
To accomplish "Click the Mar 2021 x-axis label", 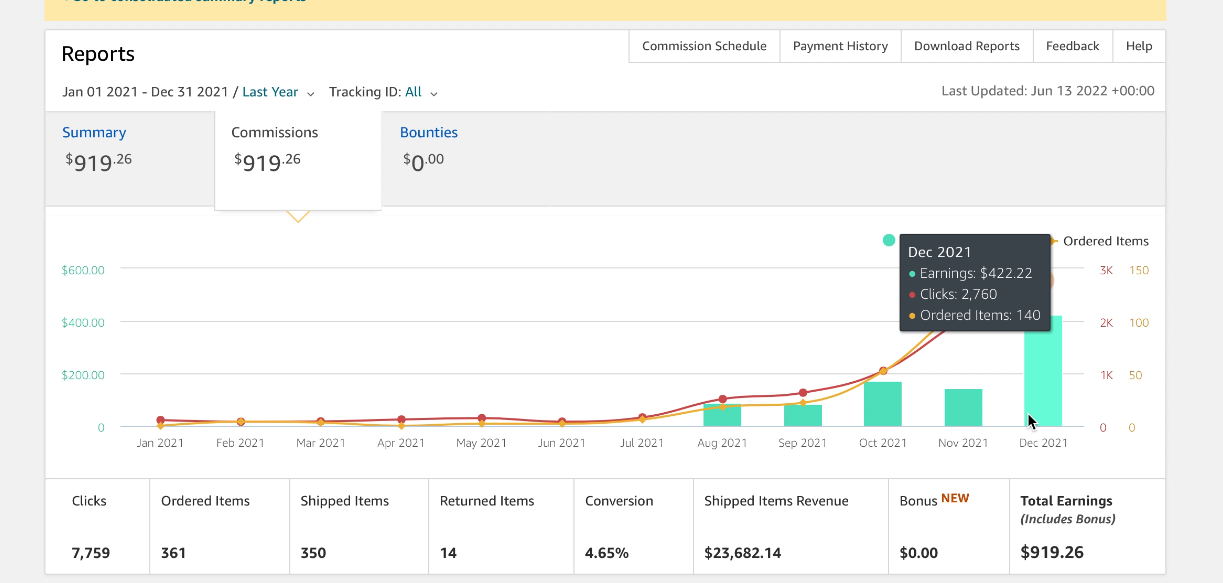I will pyautogui.click(x=321, y=443).
